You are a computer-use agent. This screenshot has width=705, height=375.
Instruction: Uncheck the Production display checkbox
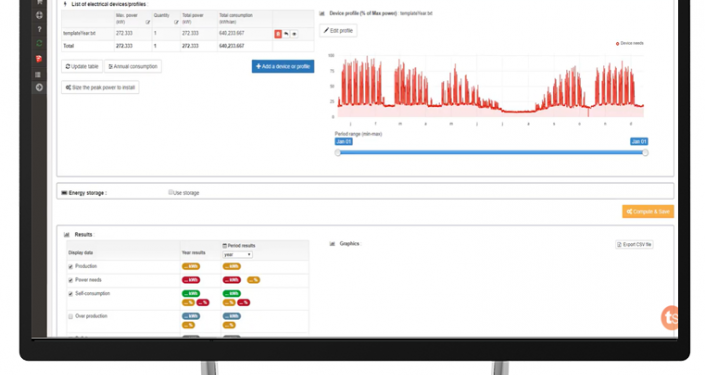(x=71, y=267)
